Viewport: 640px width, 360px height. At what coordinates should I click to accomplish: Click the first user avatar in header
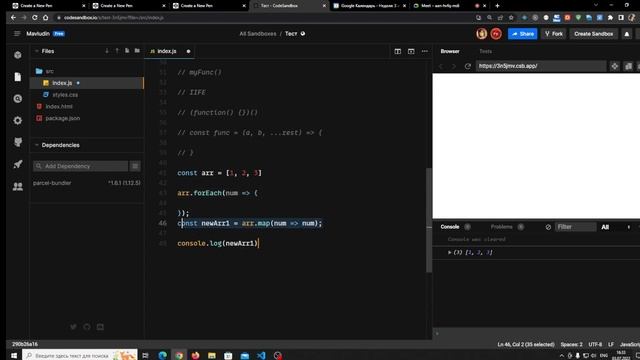[482, 34]
